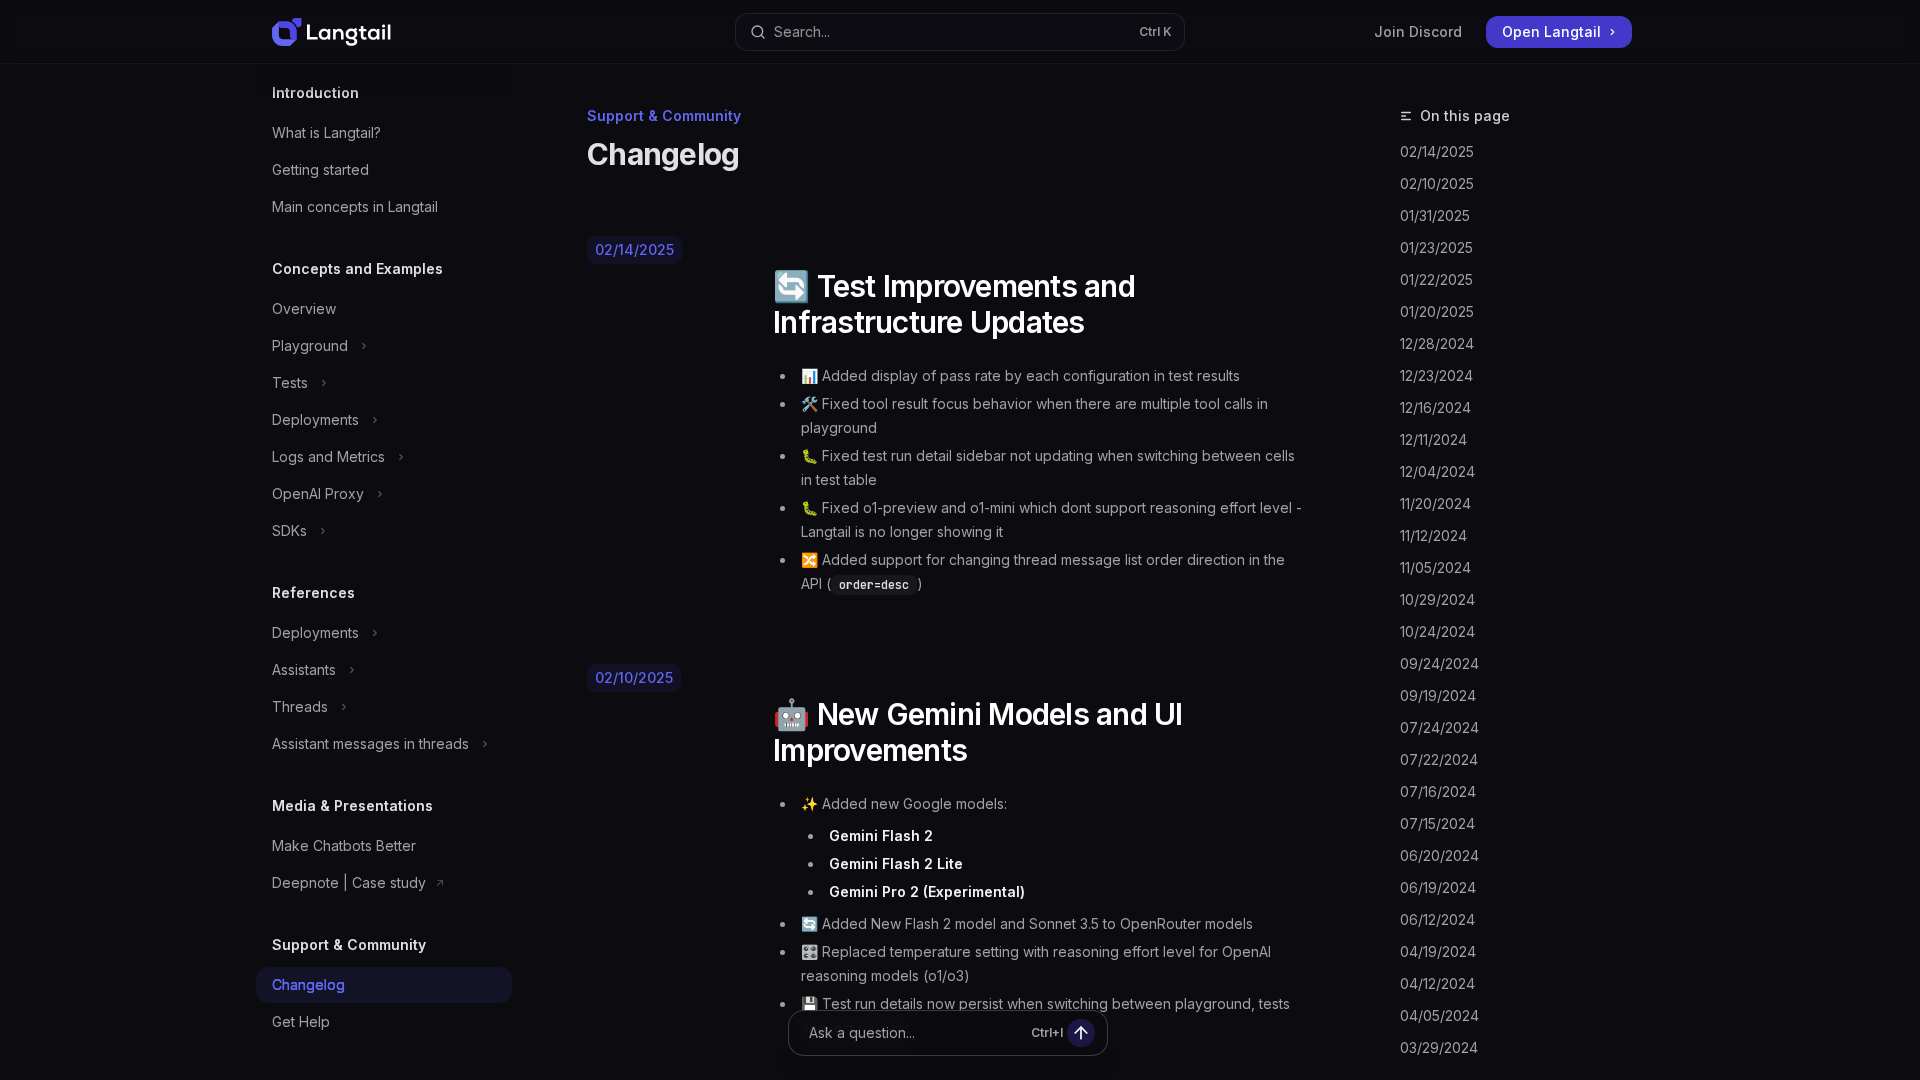Jump to 12/28/2024 changelog entry

tap(1436, 344)
